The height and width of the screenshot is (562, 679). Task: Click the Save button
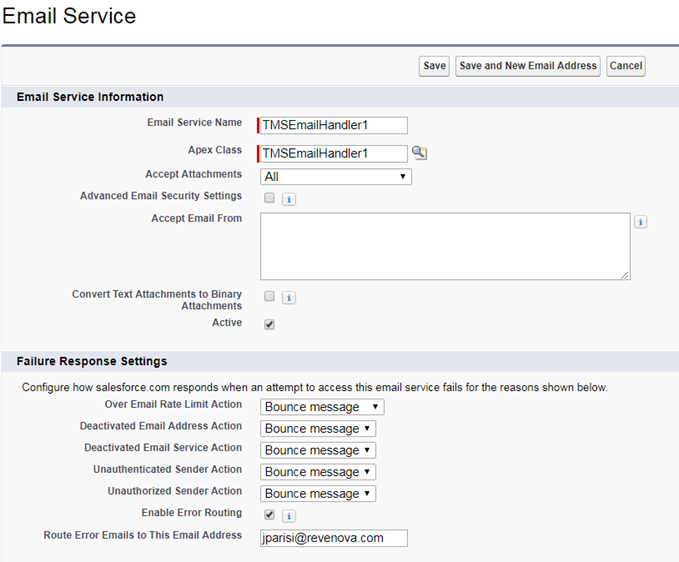pyautogui.click(x=434, y=66)
